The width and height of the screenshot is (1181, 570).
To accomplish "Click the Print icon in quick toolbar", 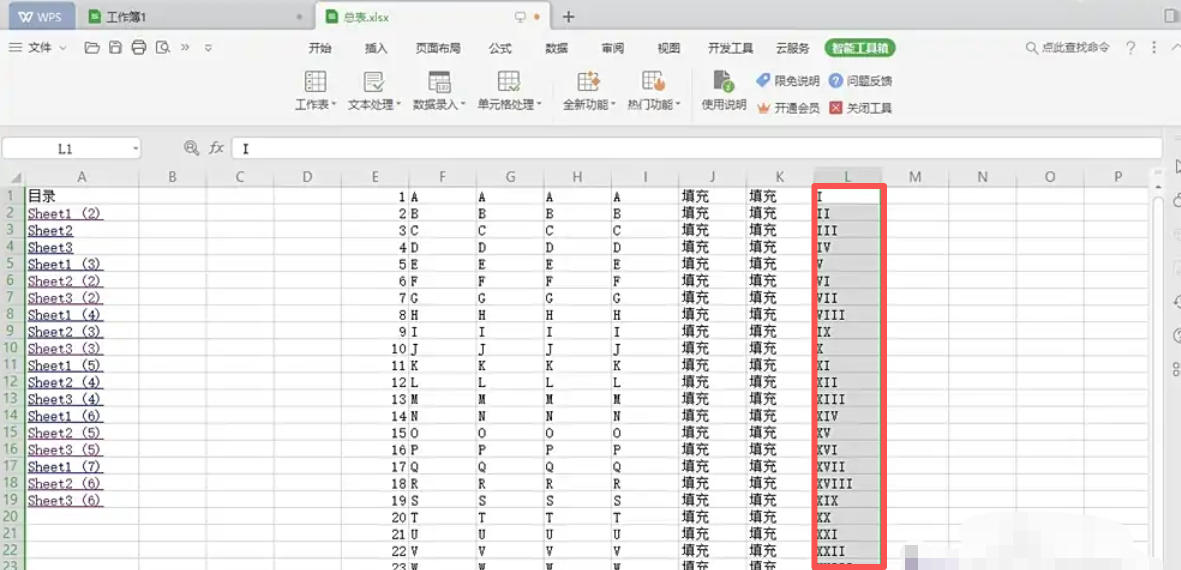I will coord(139,47).
